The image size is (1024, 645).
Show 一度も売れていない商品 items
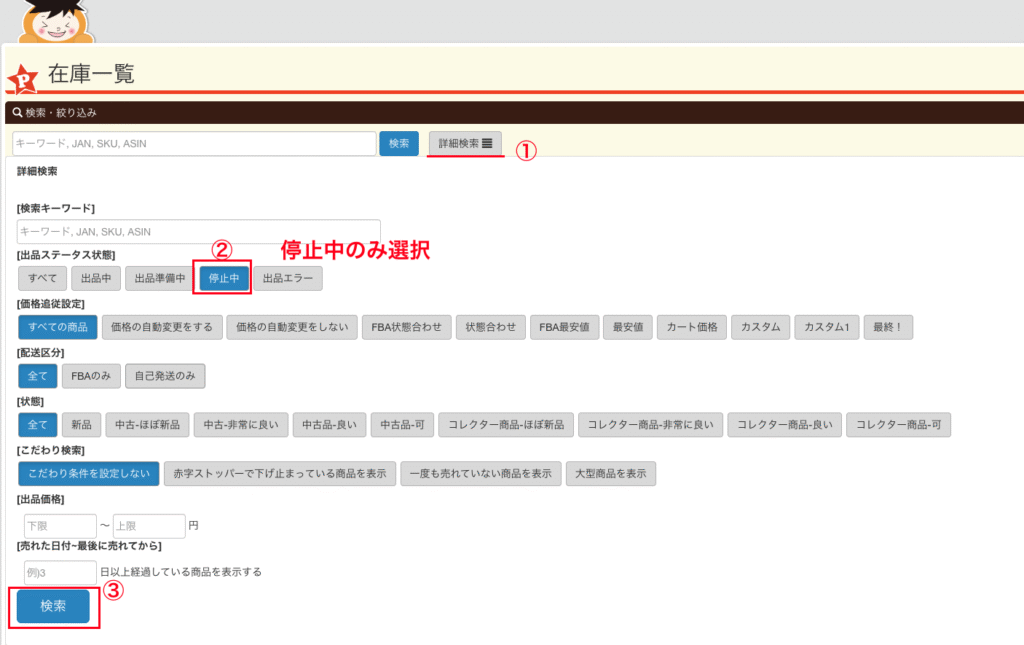click(480, 474)
